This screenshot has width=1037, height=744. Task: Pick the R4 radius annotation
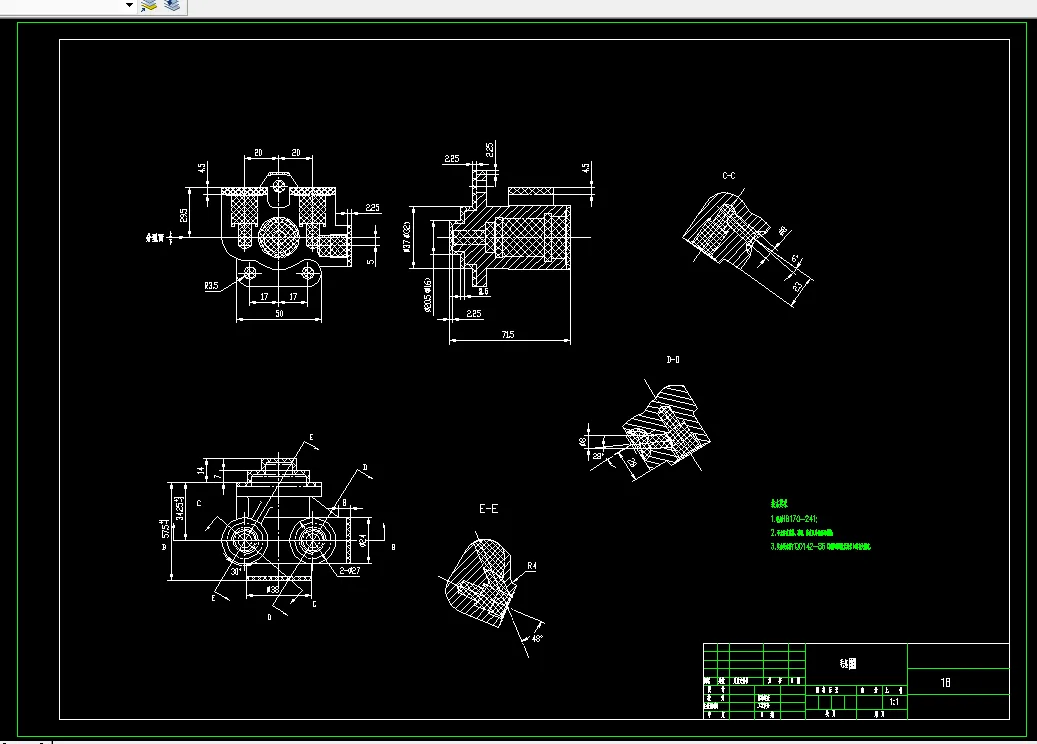(532, 566)
